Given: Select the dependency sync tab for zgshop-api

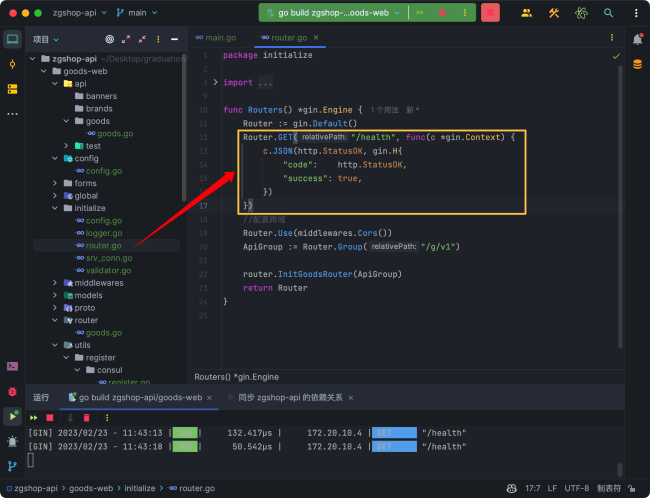Looking at the screenshot, I should click(x=290, y=397).
